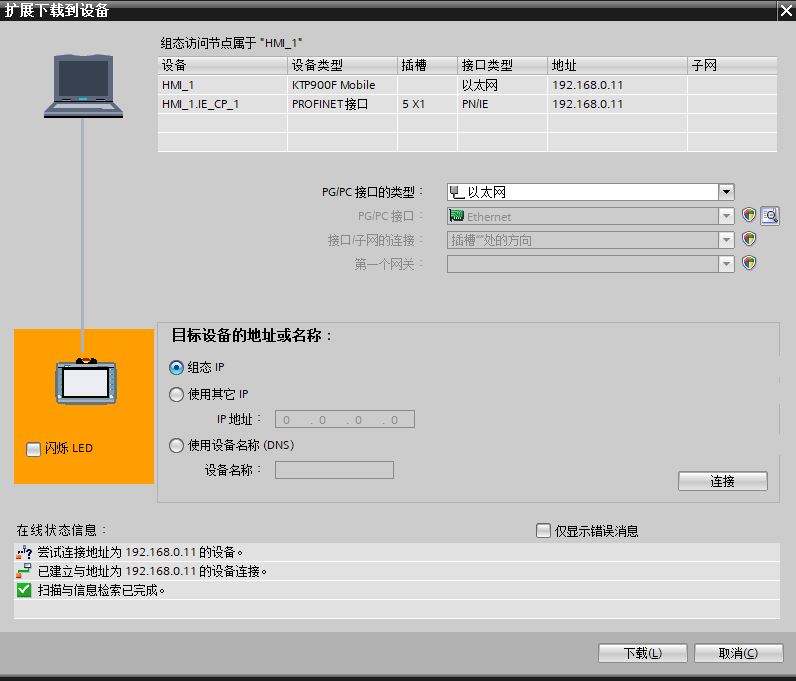Viewport: 796px width, 681px height.
Task: Click the HMI mobile panel device icon
Action: (86, 381)
